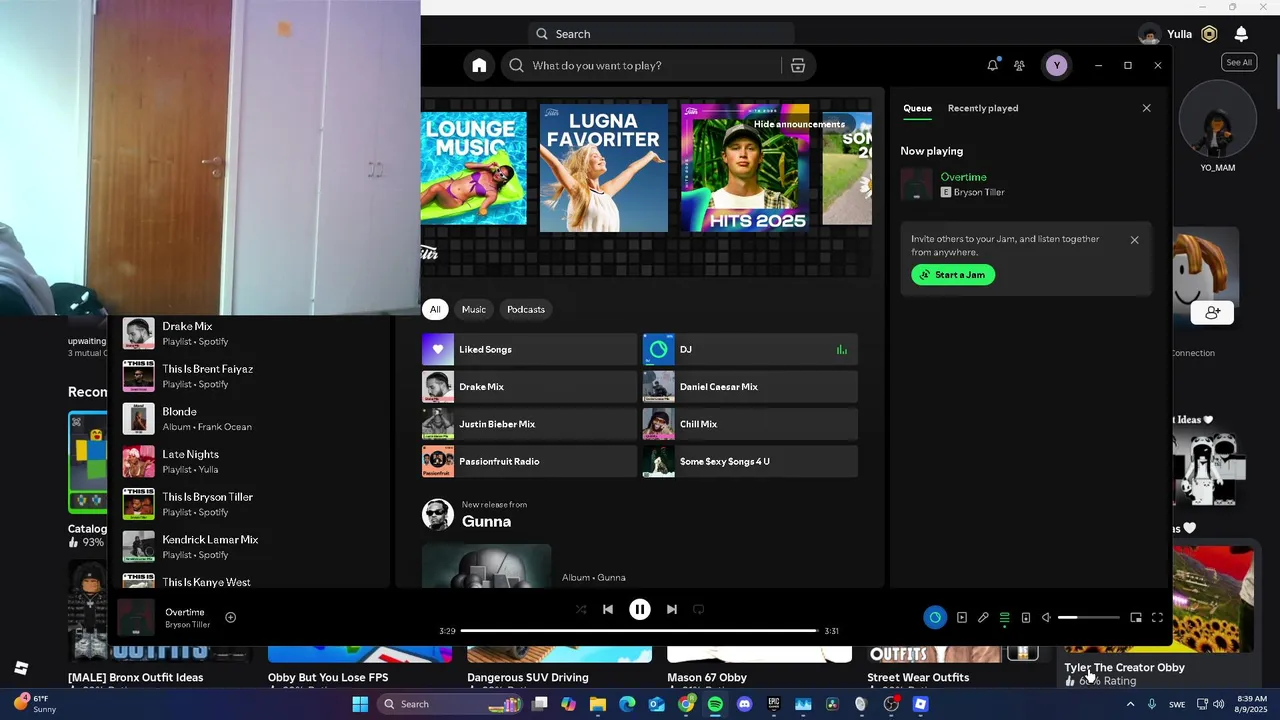Open Liked Songs tile
This screenshot has width=1280, height=720.
point(529,349)
